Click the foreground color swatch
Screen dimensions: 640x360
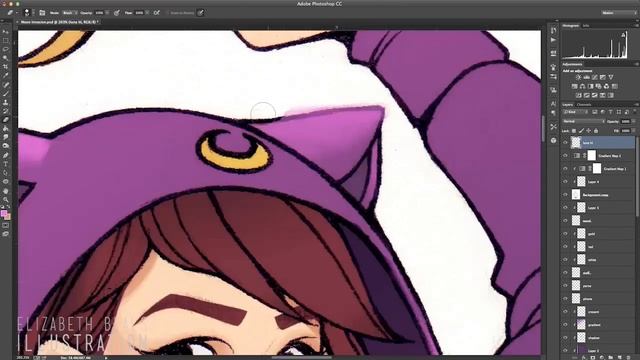(x=4, y=213)
